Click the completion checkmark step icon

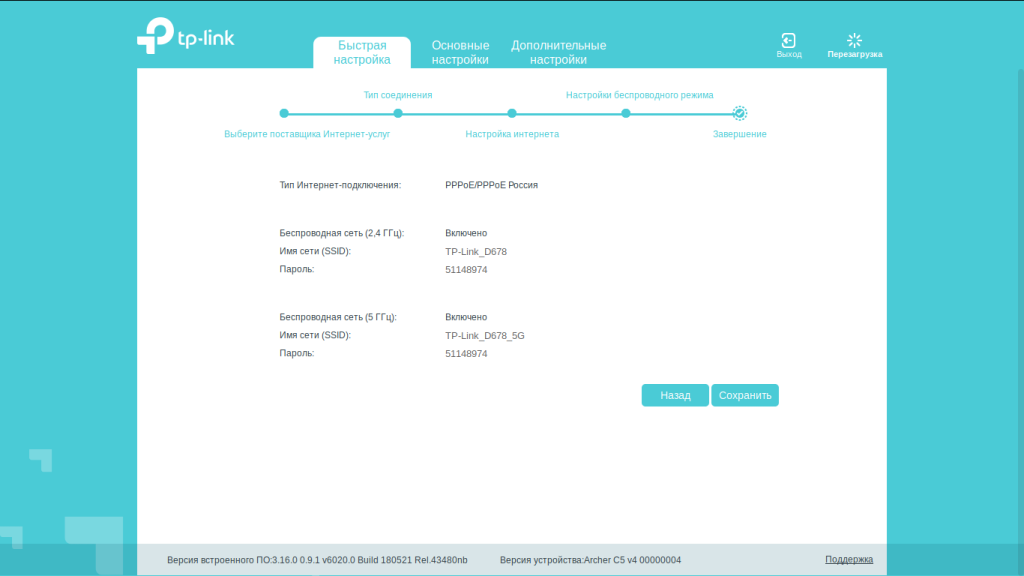pyautogui.click(x=739, y=114)
